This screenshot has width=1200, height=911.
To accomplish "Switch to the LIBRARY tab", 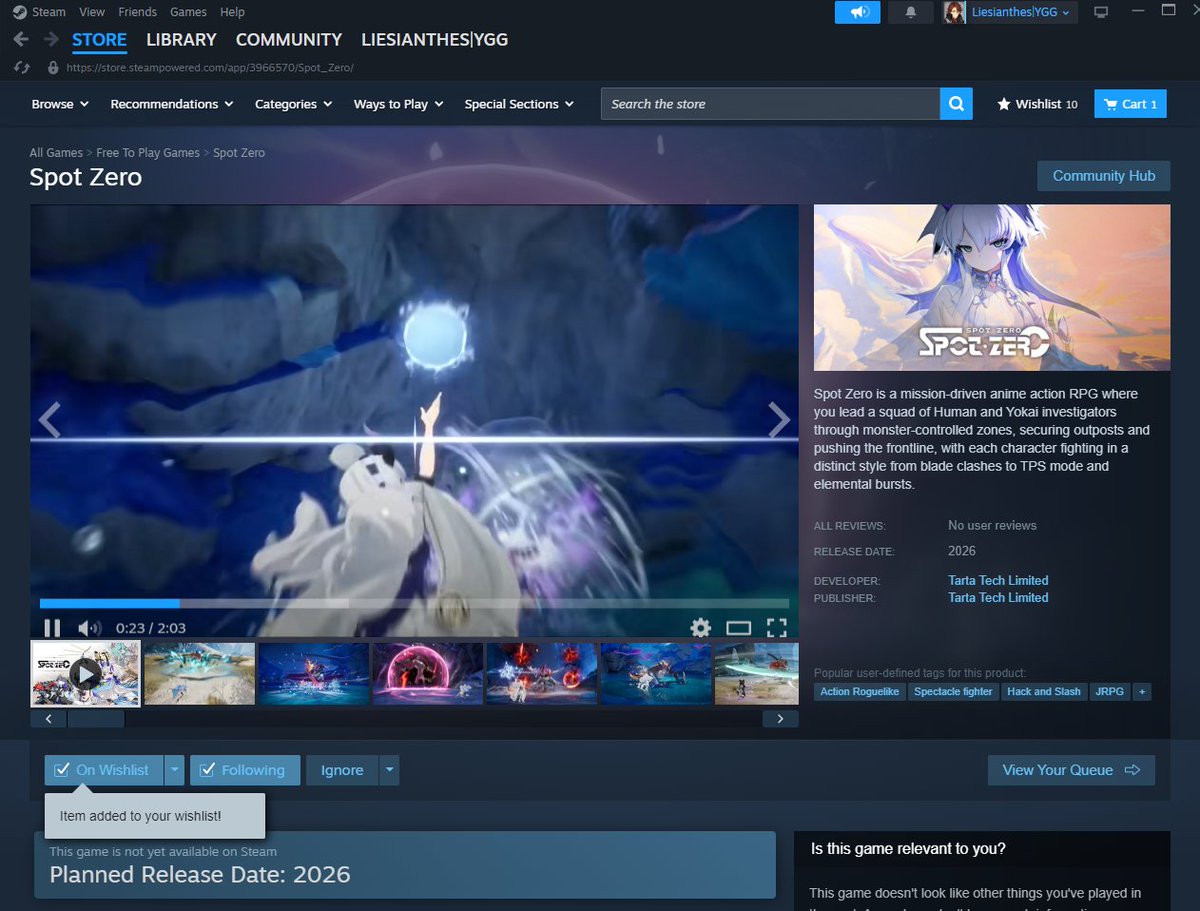I will point(181,40).
